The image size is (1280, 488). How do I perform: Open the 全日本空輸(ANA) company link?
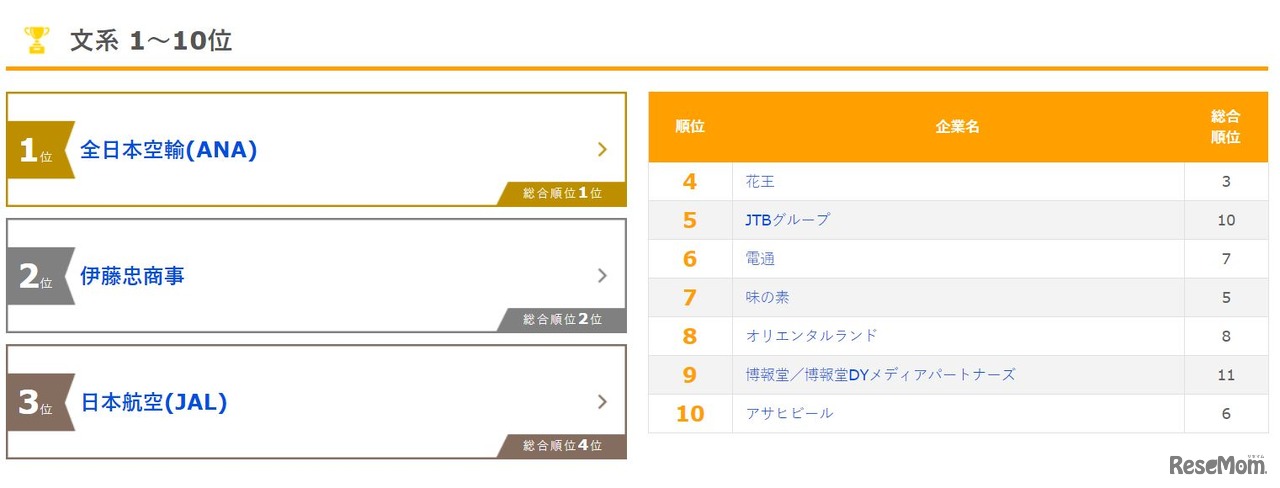169,150
